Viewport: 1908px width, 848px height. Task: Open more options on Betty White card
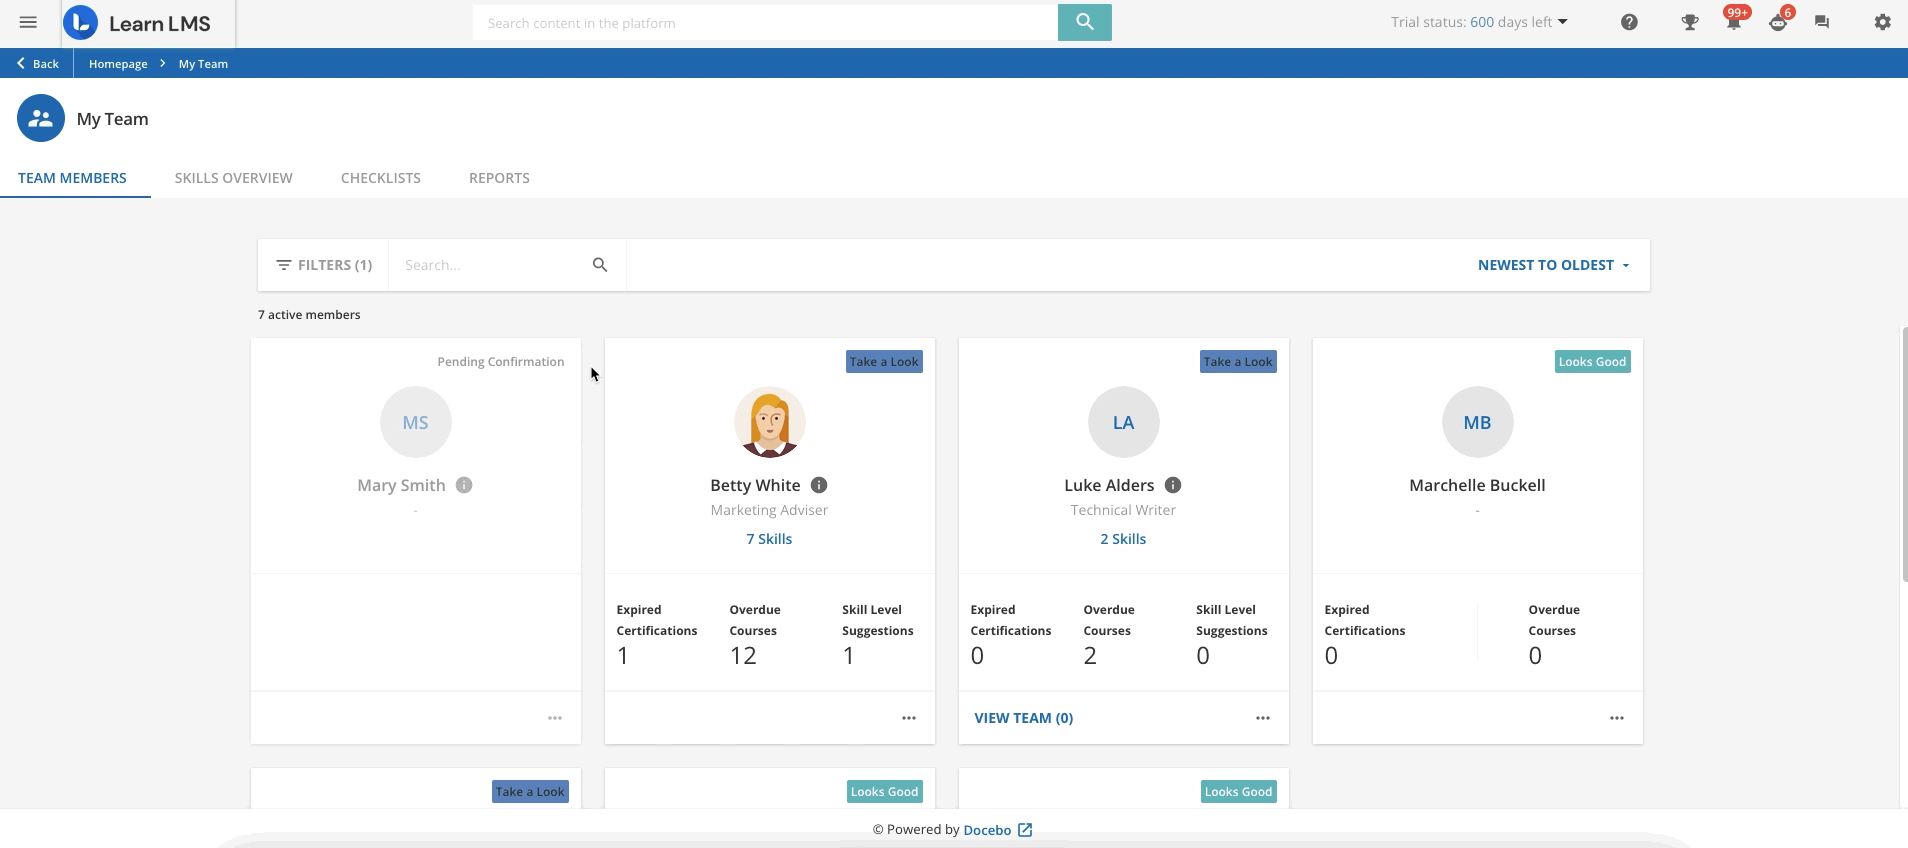coord(909,718)
